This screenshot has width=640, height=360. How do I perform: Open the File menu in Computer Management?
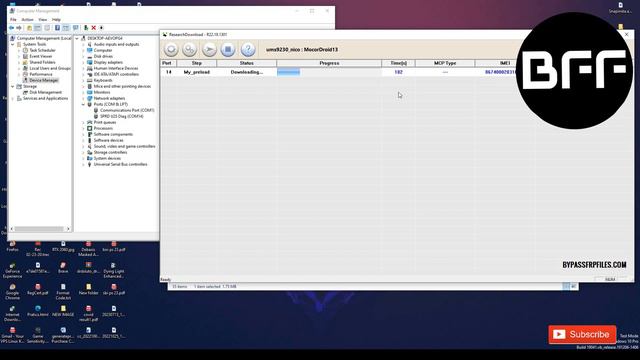tap(13, 20)
